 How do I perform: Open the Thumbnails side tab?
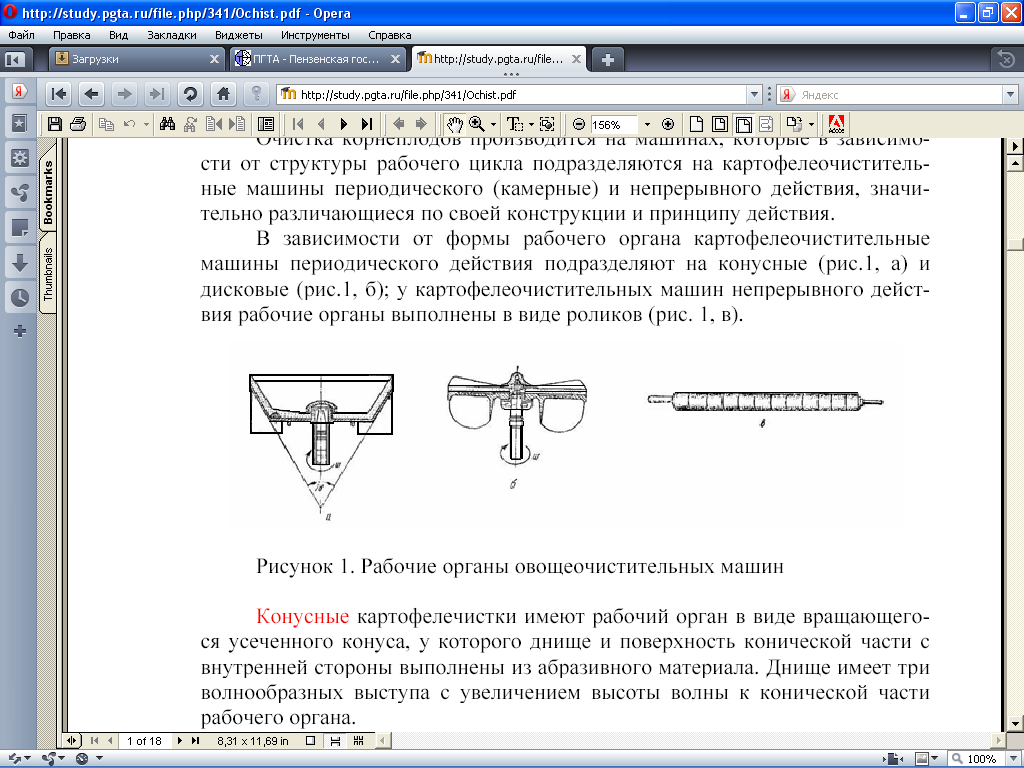pos(48,275)
